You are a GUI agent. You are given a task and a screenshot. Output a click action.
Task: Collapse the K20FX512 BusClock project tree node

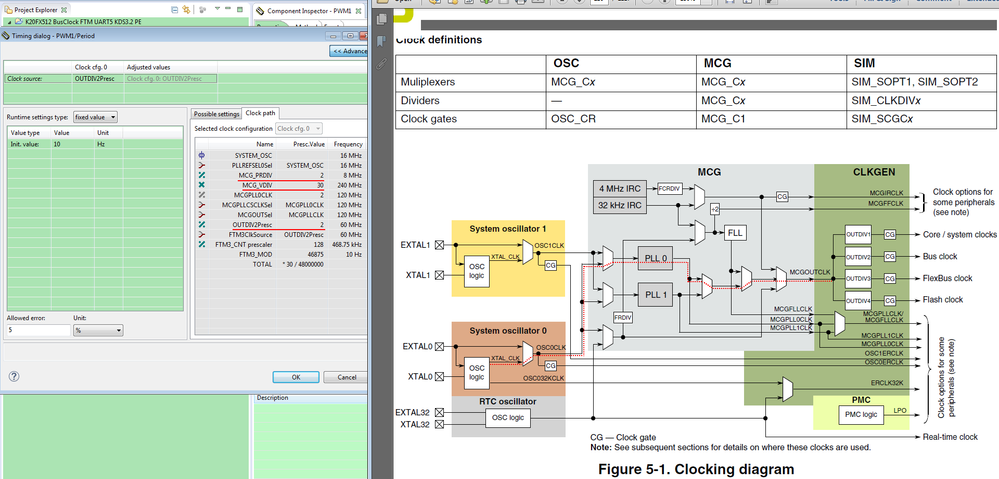(x=10, y=22)
